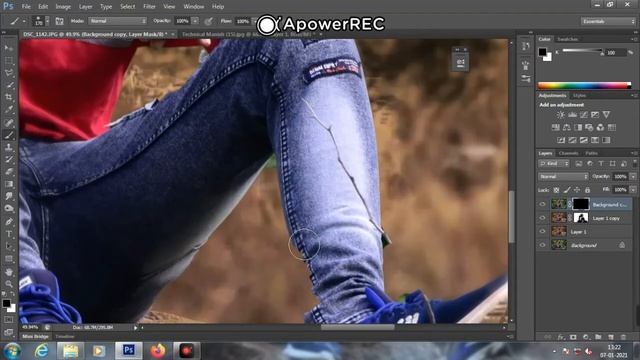This screenshot has width=640, height=360.
Task: Switch to the Swatches tab
Action: coord(567,39)
